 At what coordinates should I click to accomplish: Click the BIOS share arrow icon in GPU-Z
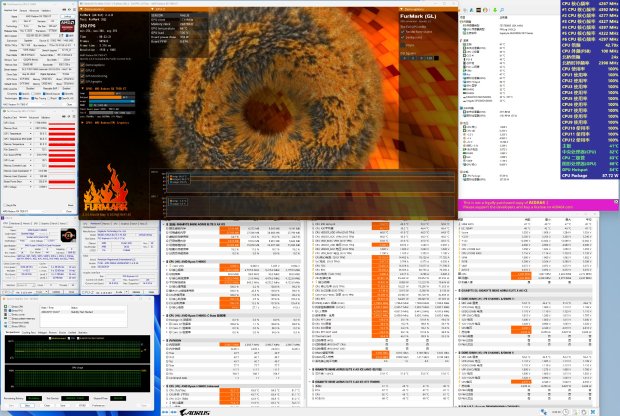coord(61,36)
